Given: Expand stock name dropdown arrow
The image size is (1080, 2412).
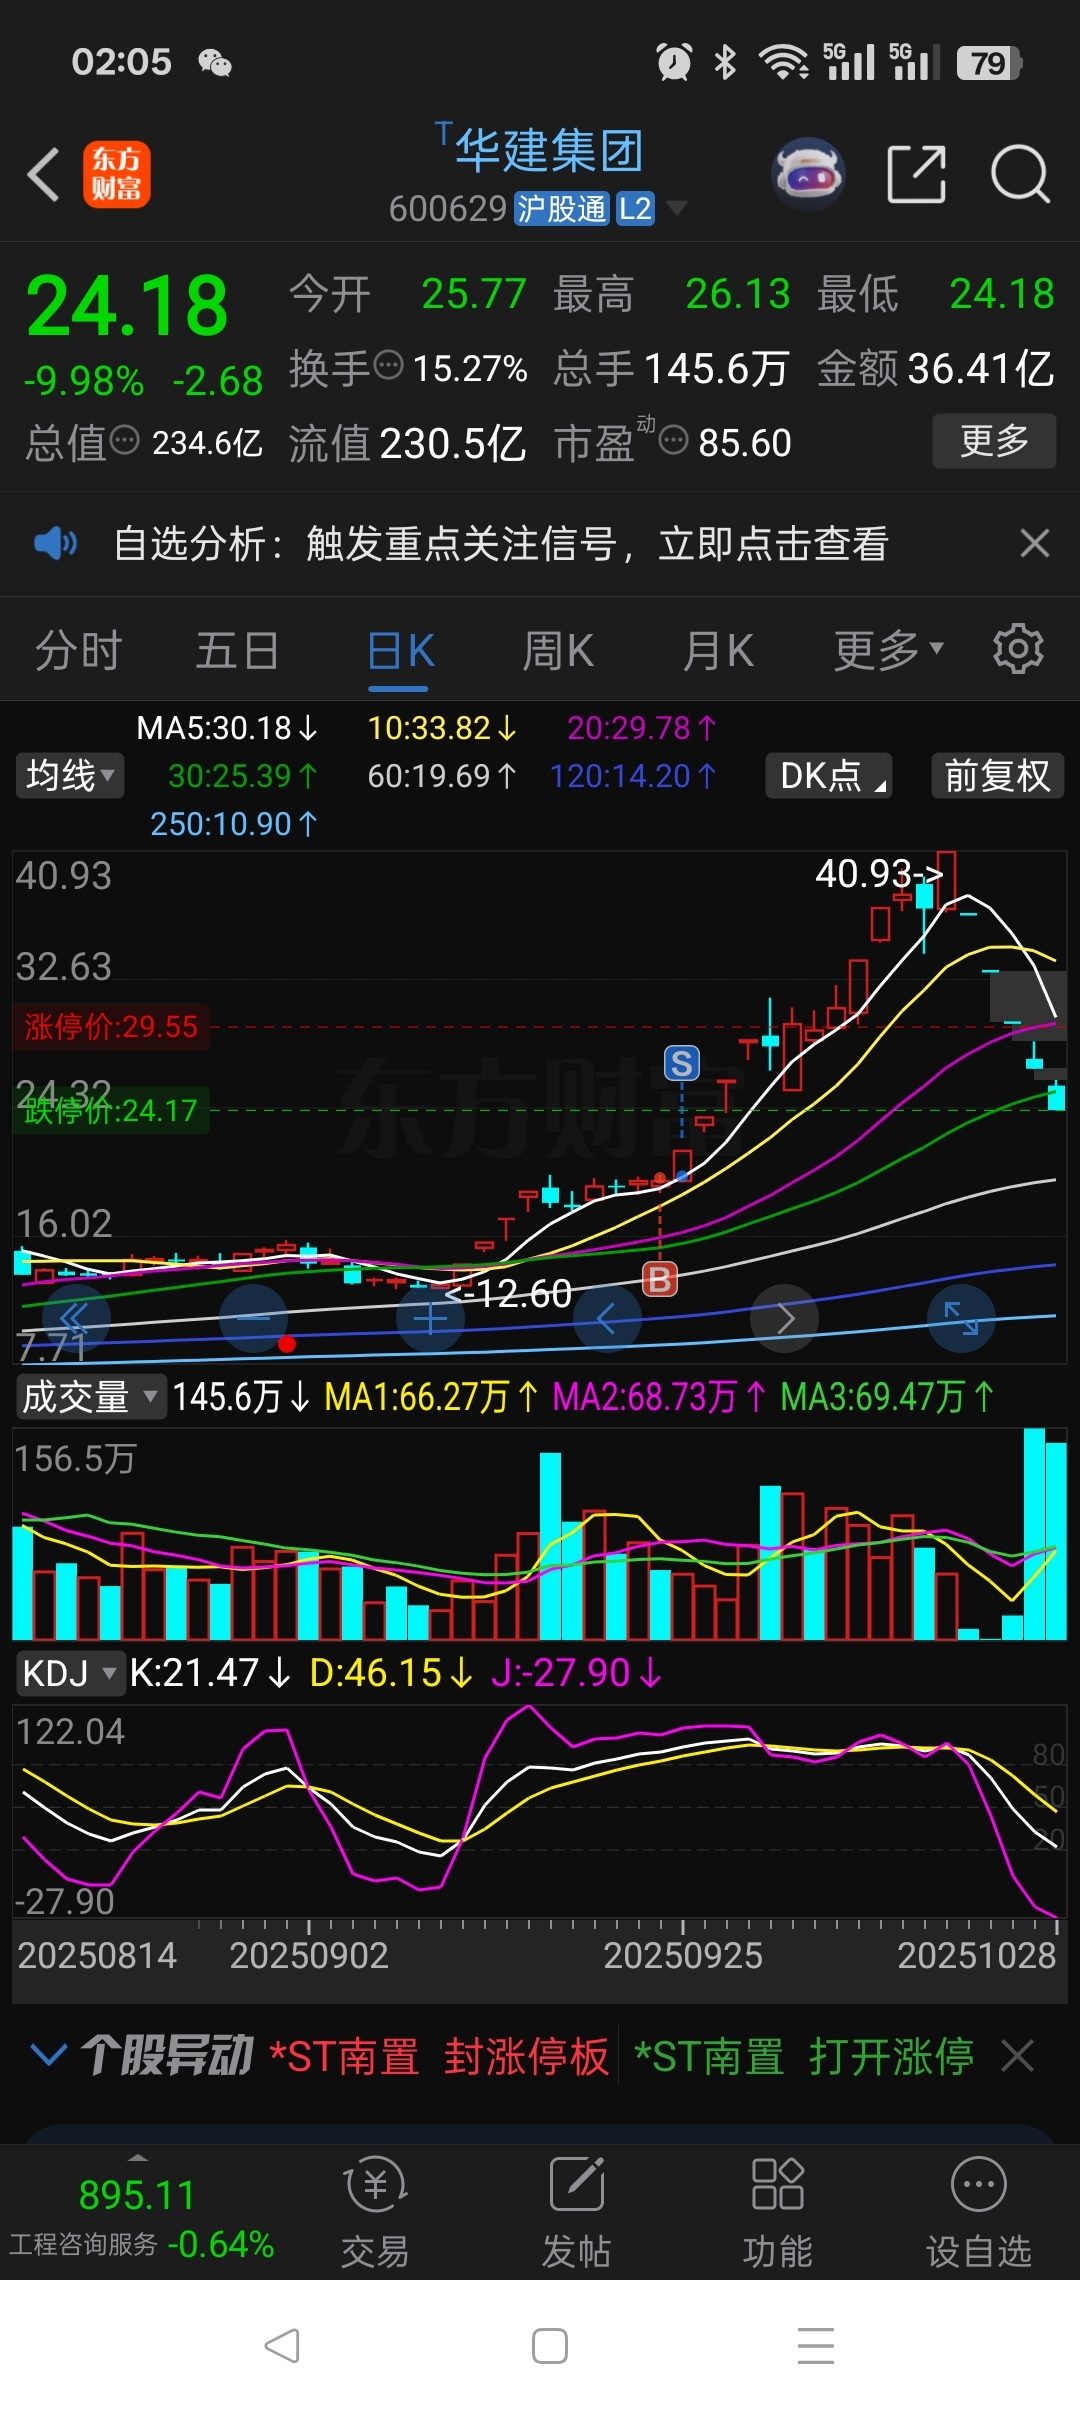Looking at the screenshot, I should click(x=677, y=208).
